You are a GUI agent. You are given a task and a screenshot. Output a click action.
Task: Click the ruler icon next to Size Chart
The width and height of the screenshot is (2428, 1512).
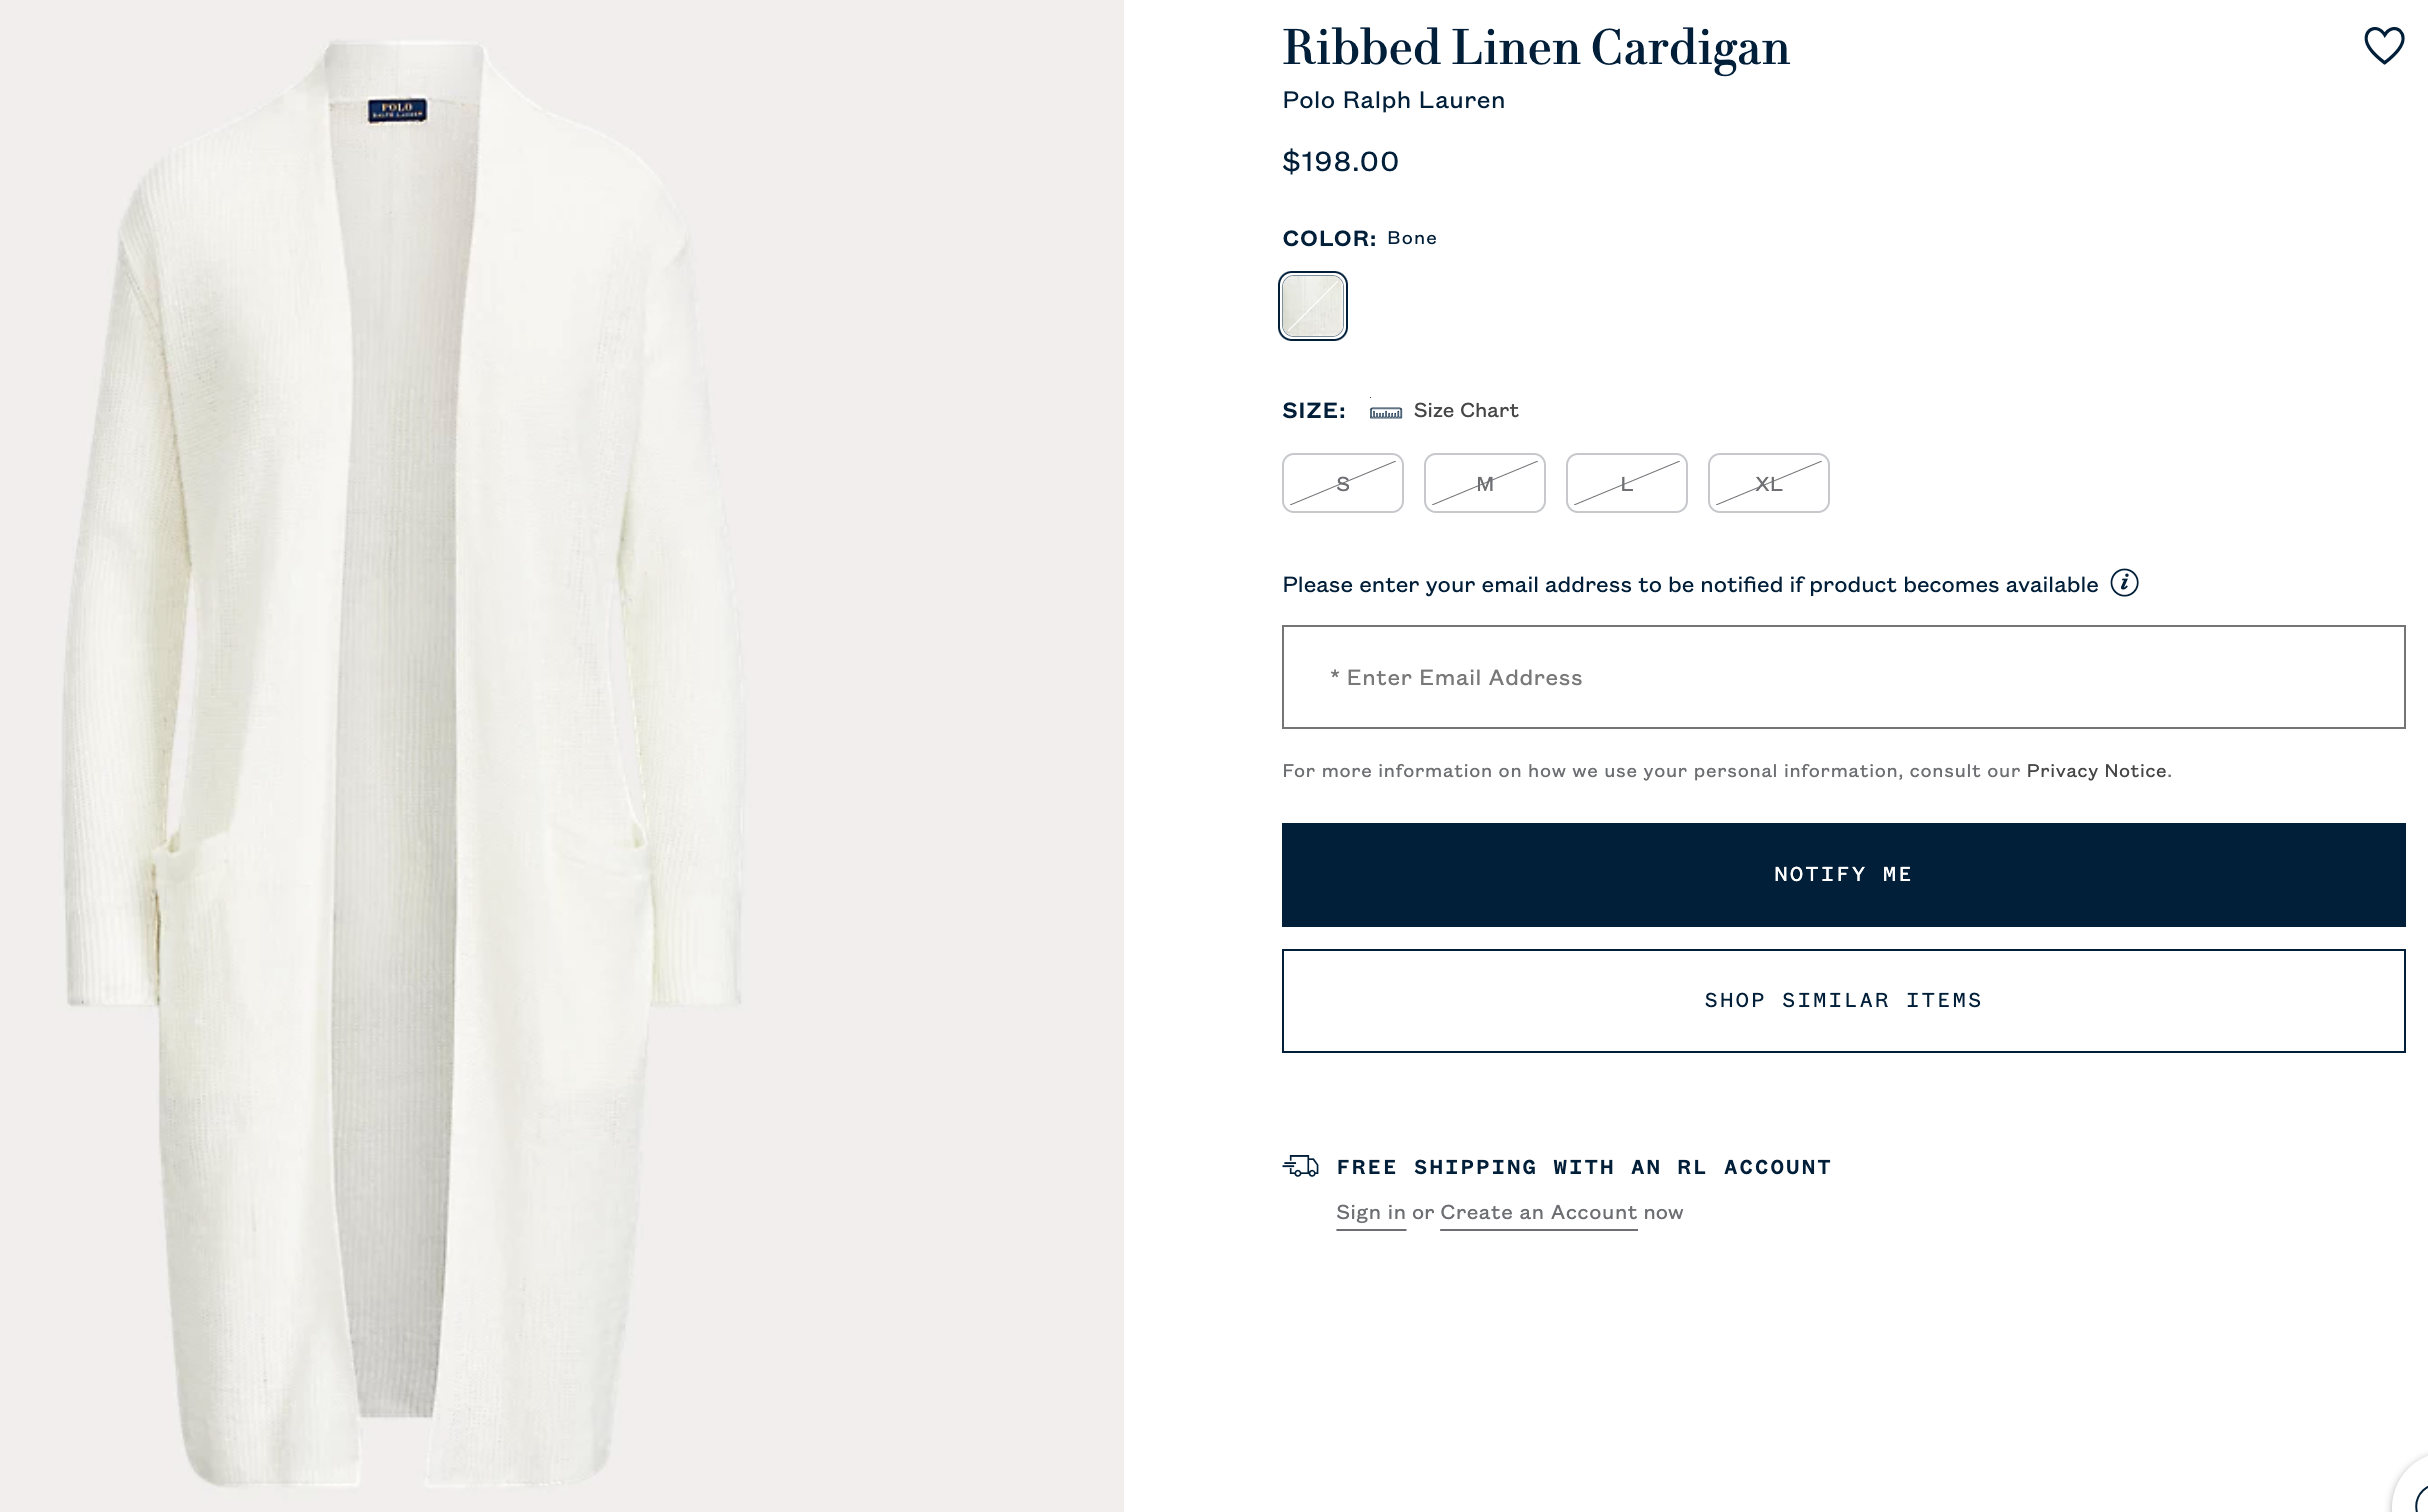1385,412
